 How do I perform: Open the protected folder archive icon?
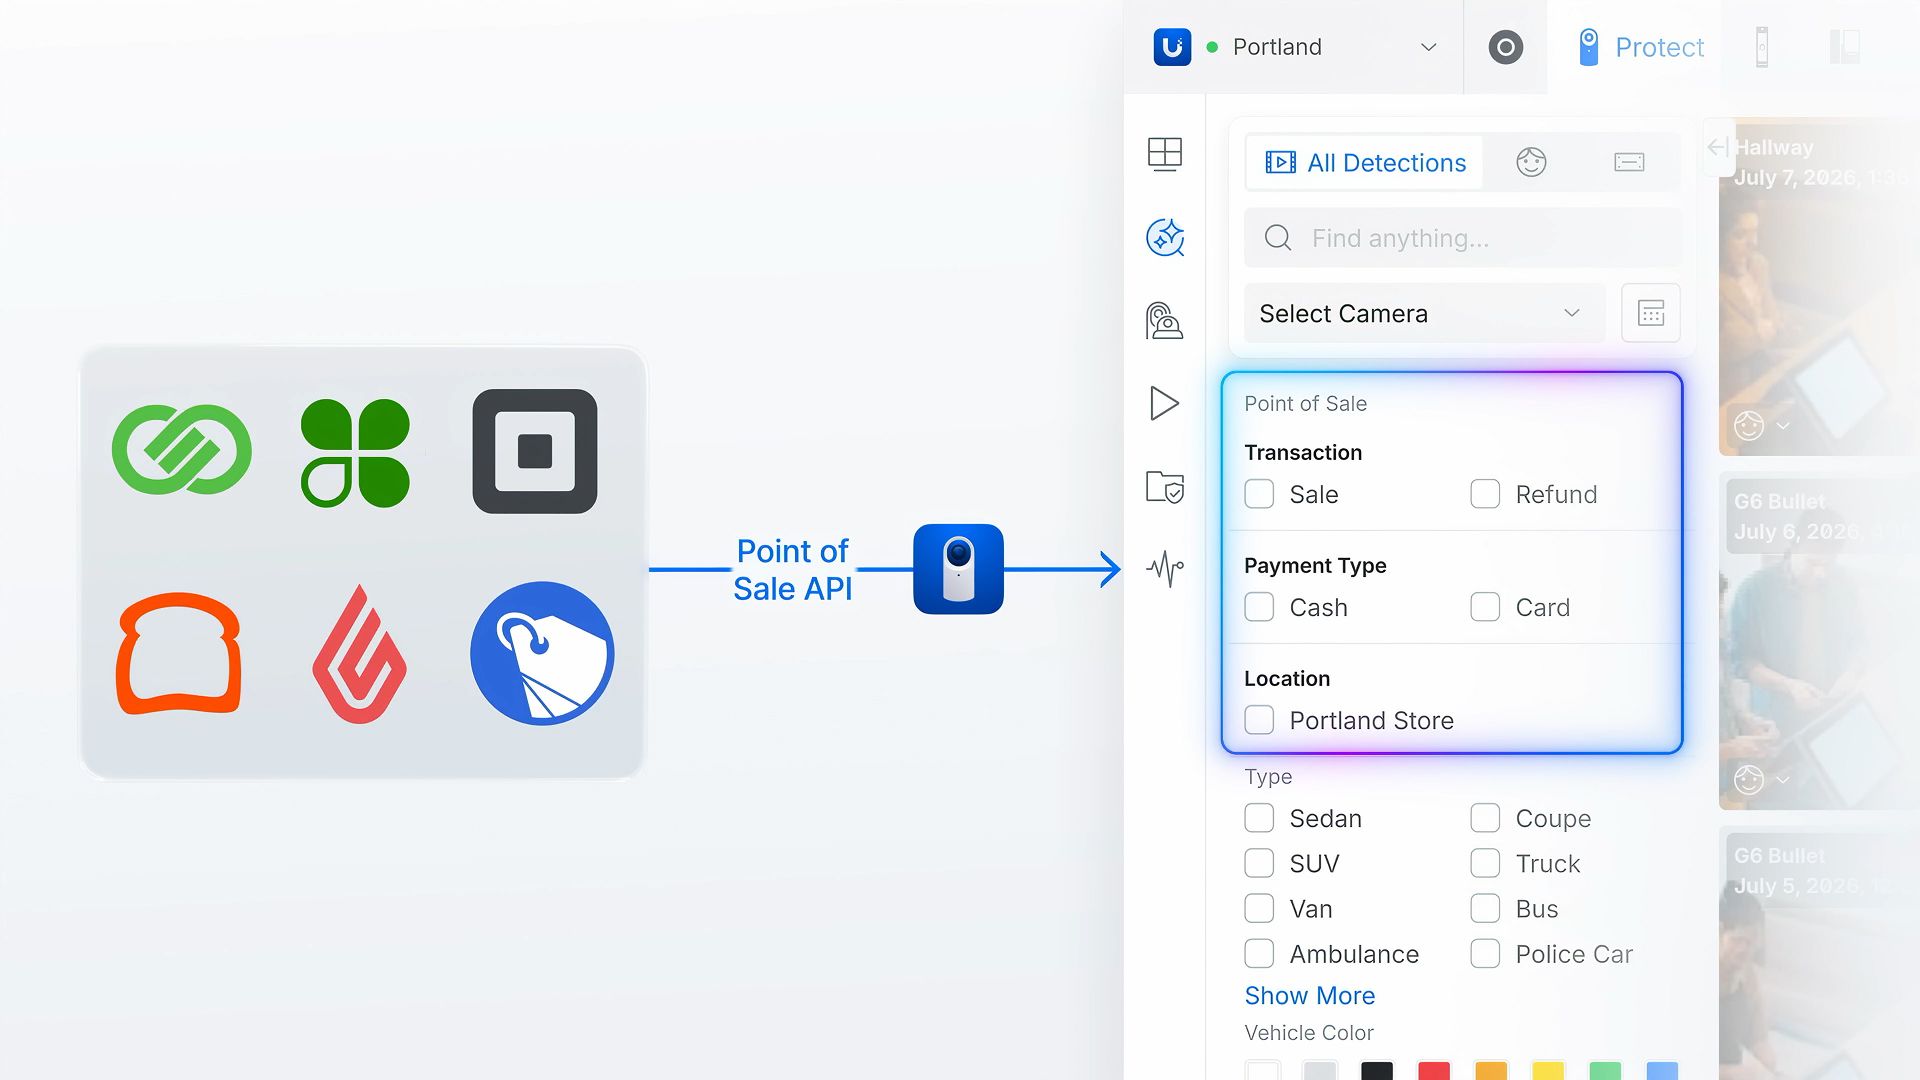pyautogui.click(x=1165, y=487)
